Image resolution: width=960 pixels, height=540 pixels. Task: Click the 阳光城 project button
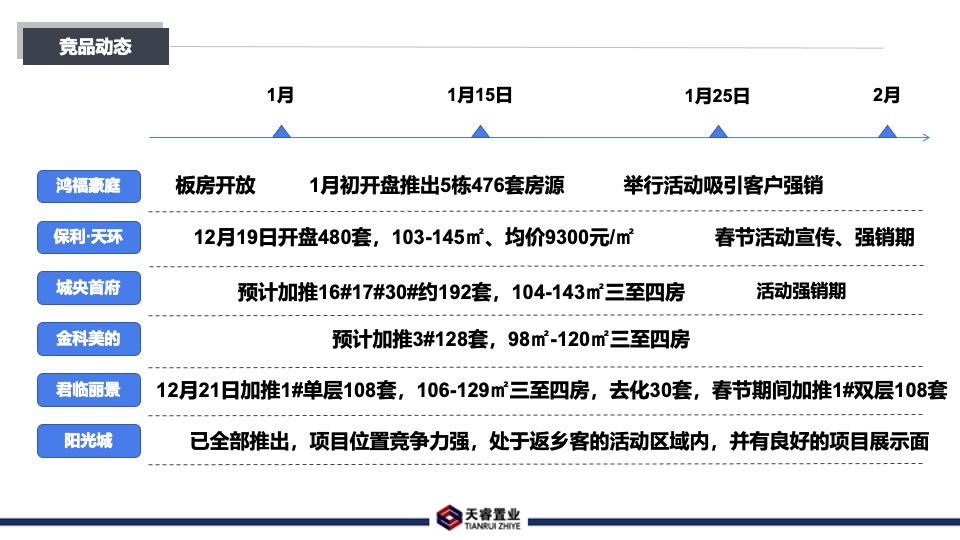tap(89, 440)
